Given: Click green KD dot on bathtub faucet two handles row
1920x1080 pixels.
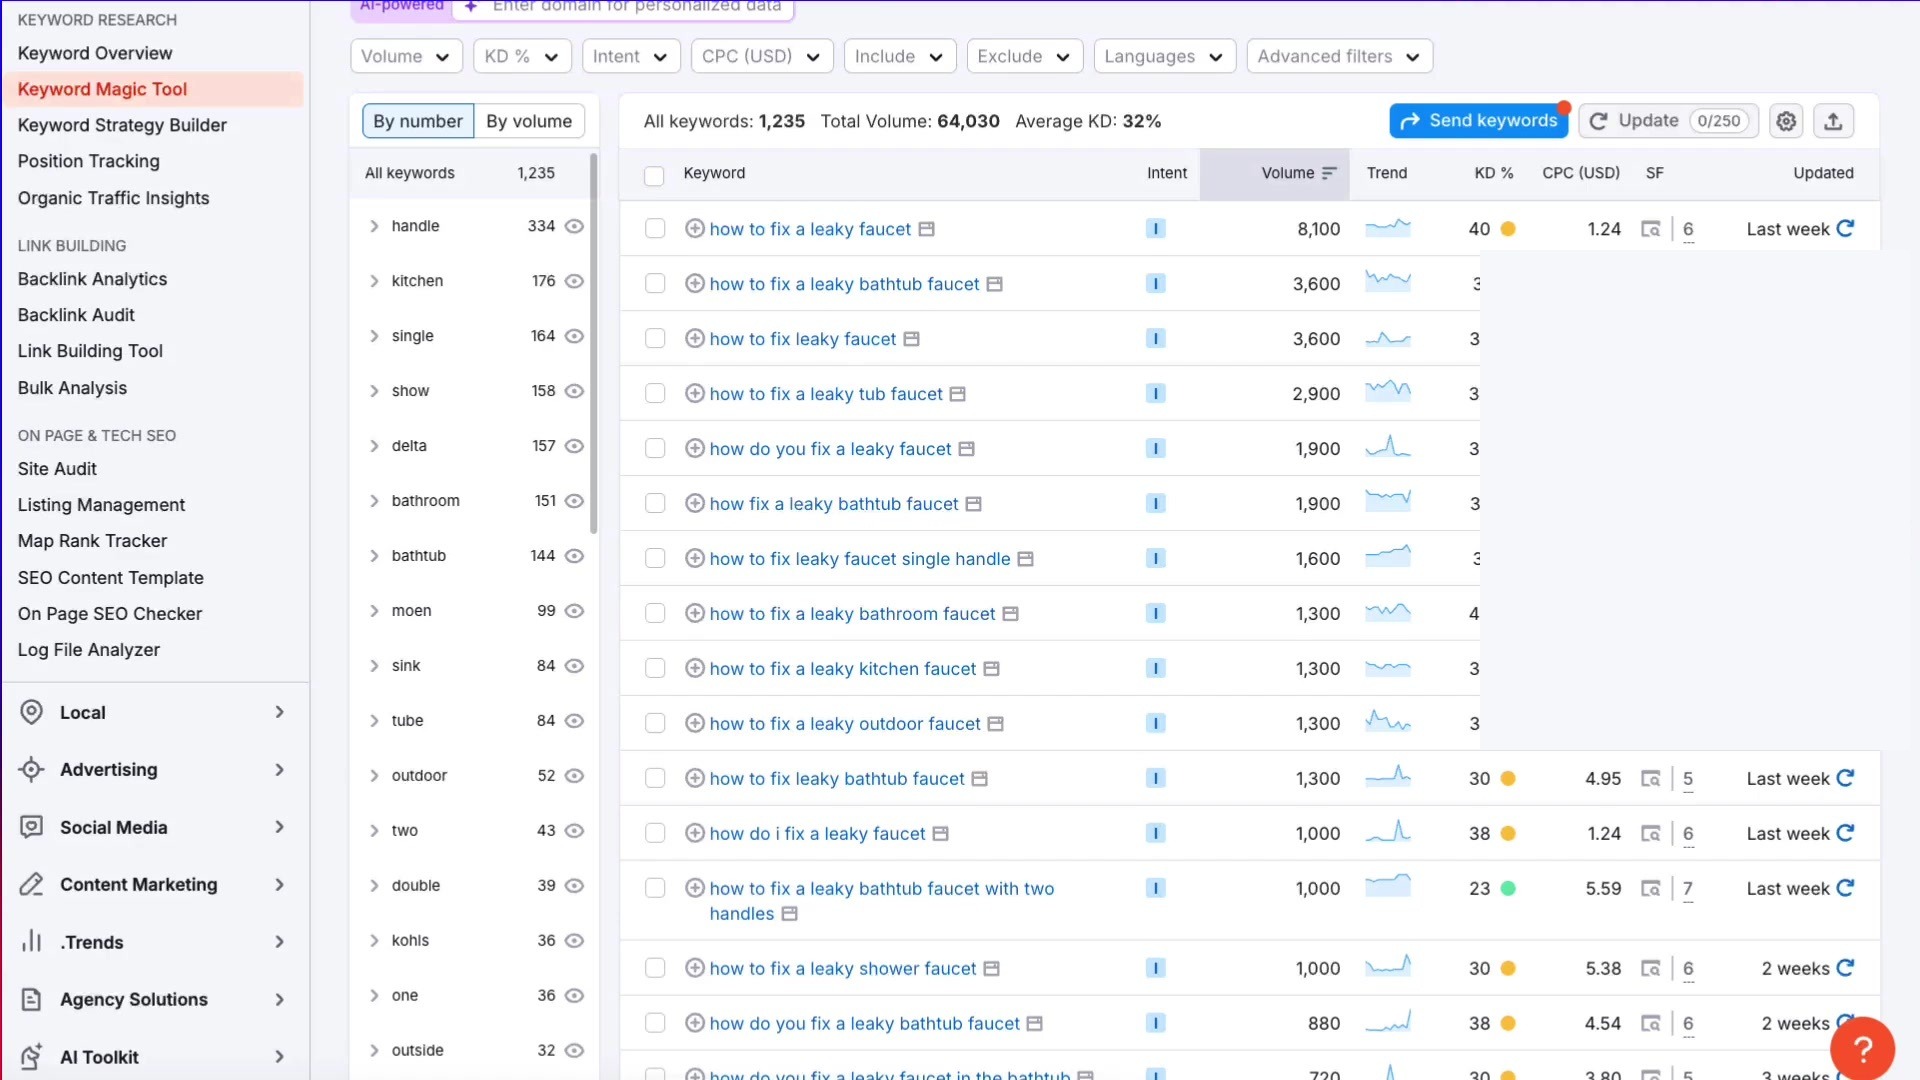Looking at the screenshot, I should [1508, 889].
